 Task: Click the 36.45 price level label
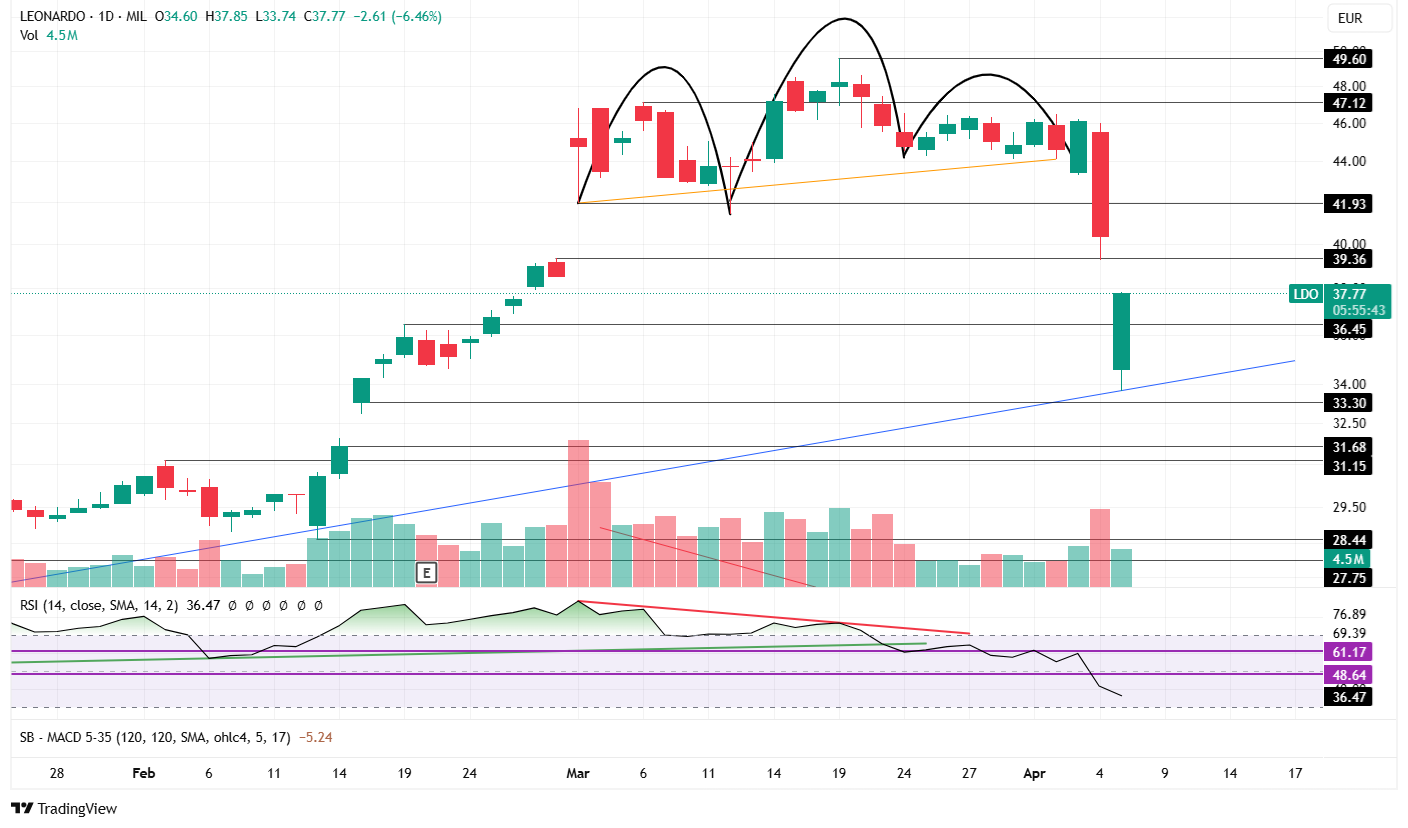point(1347,328)
